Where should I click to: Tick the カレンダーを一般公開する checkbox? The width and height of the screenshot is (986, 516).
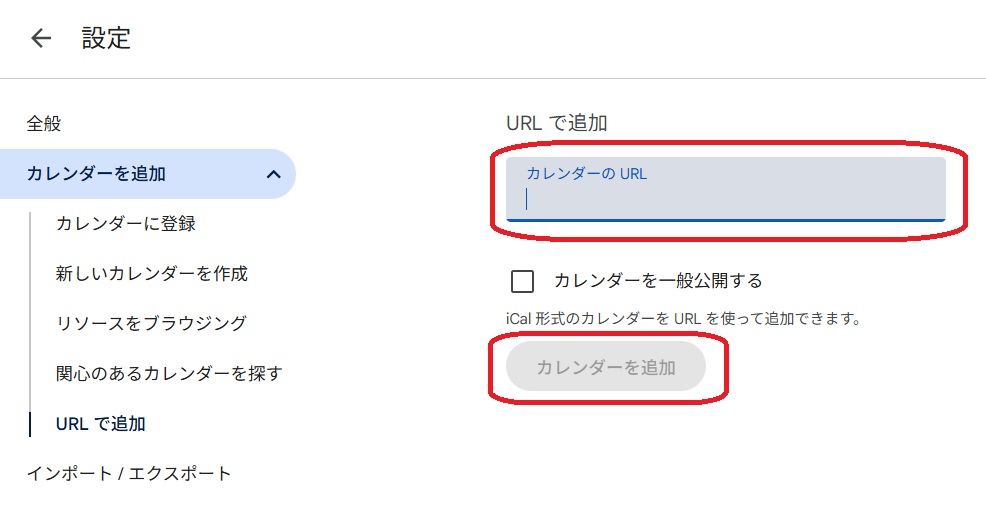[x=523, y=281]
